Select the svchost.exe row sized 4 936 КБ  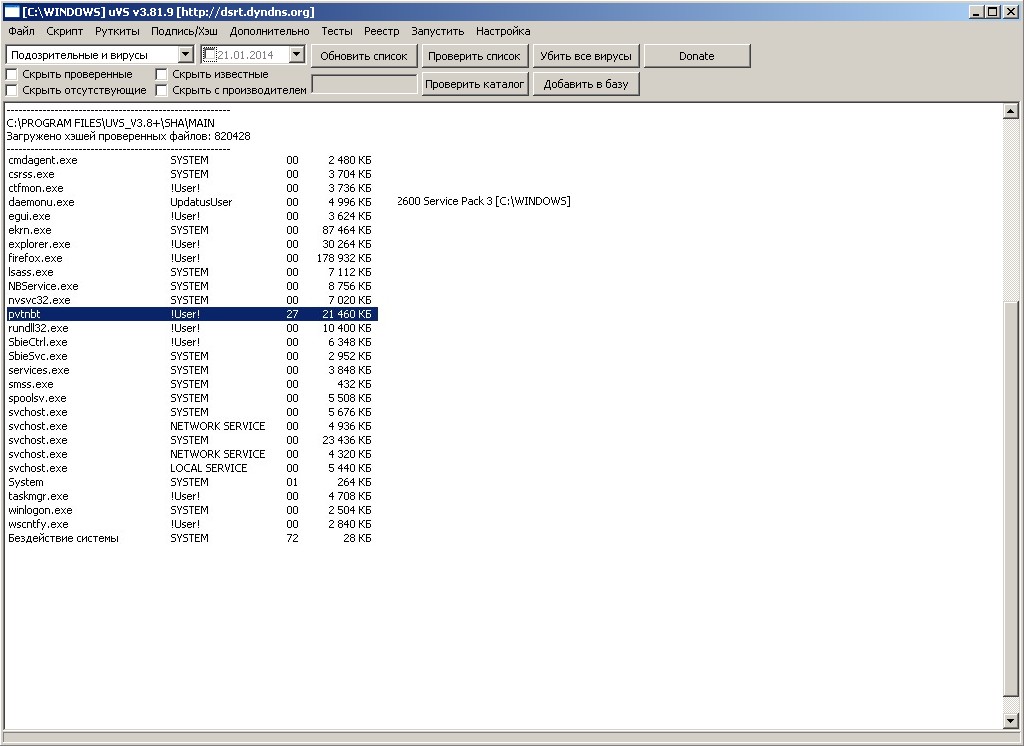pos(191,426)
